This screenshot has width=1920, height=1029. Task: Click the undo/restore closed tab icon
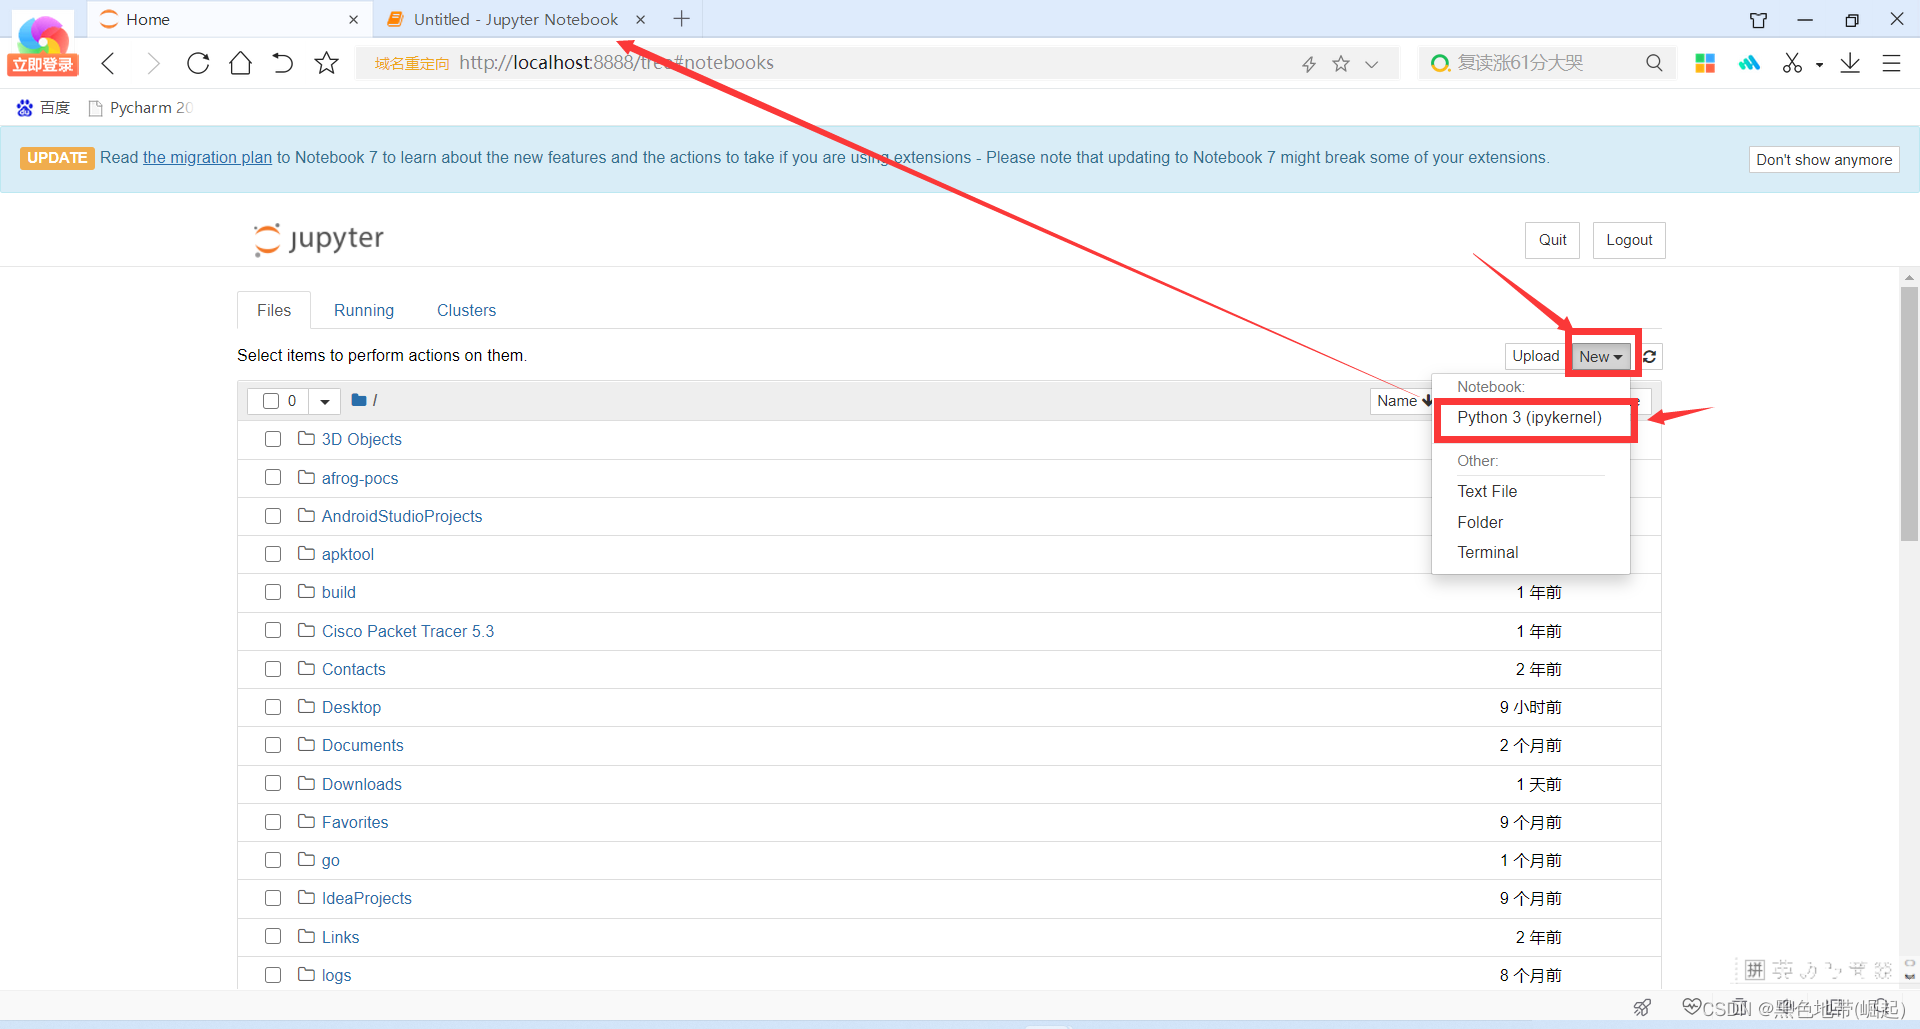[283, 63]
